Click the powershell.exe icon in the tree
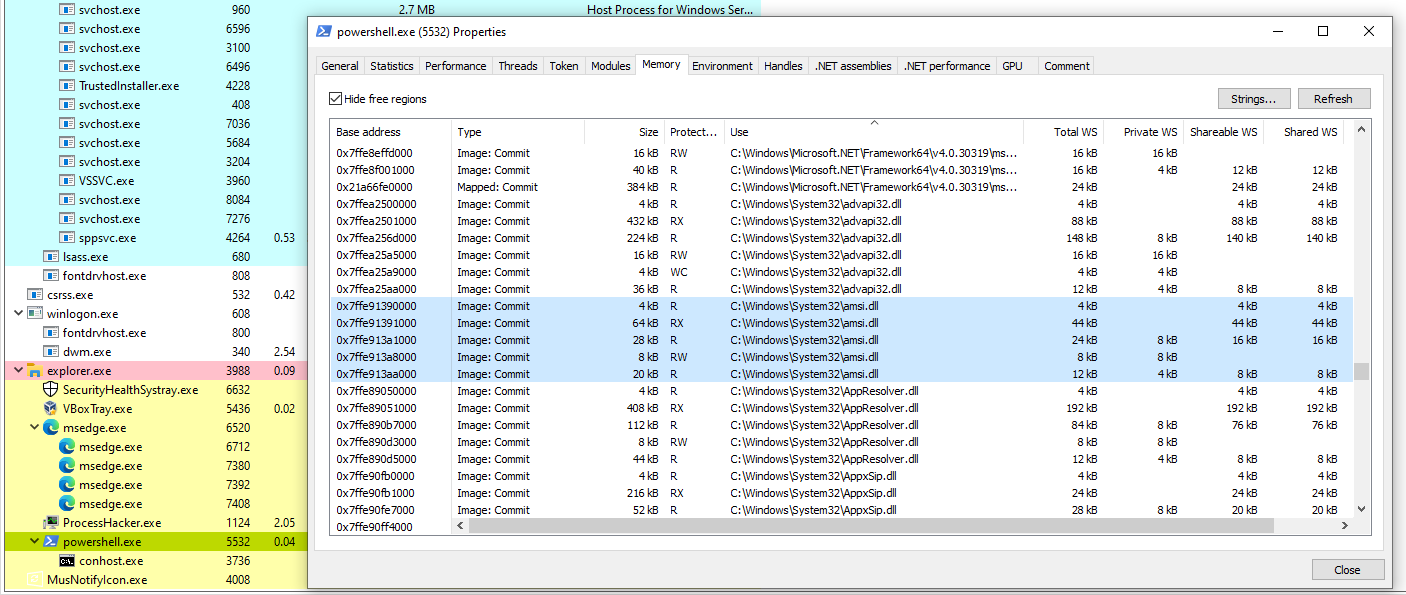Image resolution: width=1406 pixels, height=595 pixels. pyautogui.click(x=50, y=541)
